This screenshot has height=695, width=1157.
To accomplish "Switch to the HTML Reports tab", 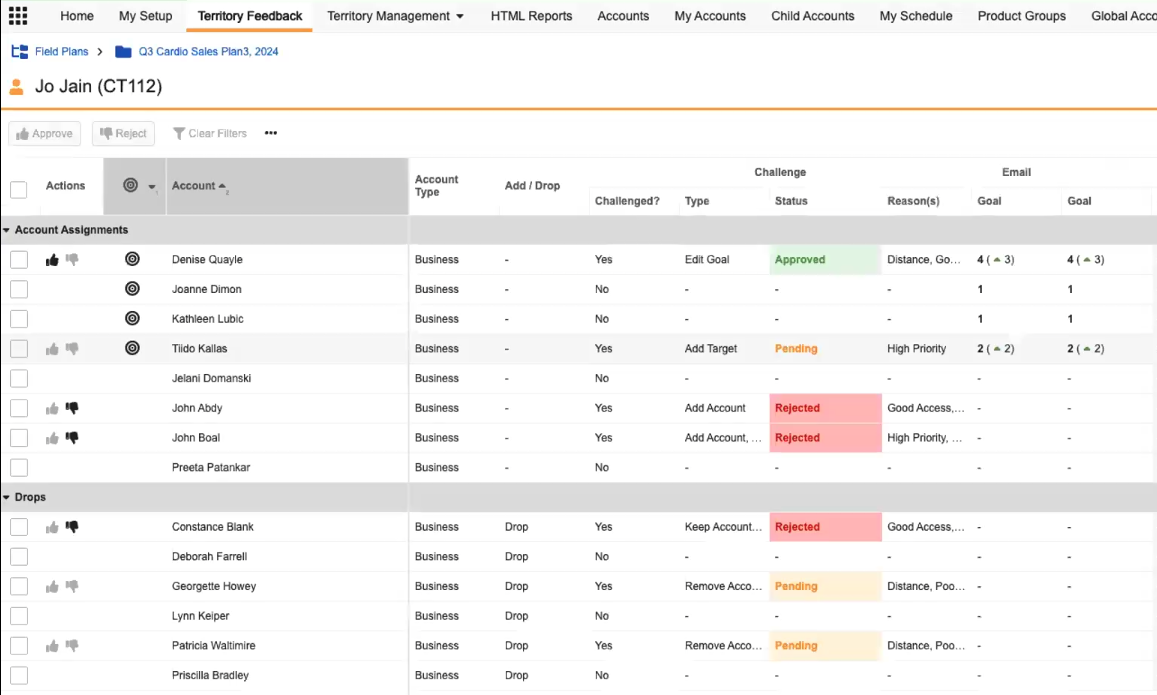I will click(x=531, y=16).
